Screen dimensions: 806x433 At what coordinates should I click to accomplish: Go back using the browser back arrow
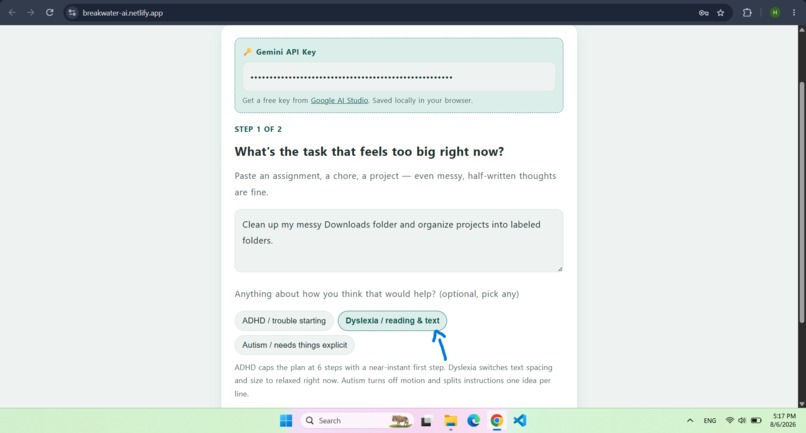[x=12, y=13]
